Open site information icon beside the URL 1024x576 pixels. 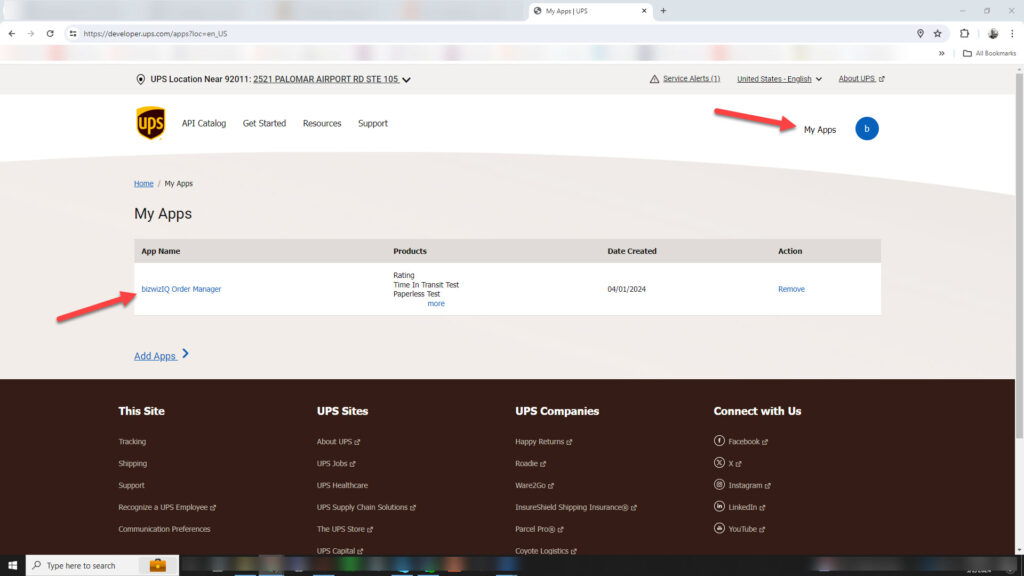(x=73, y=33)
